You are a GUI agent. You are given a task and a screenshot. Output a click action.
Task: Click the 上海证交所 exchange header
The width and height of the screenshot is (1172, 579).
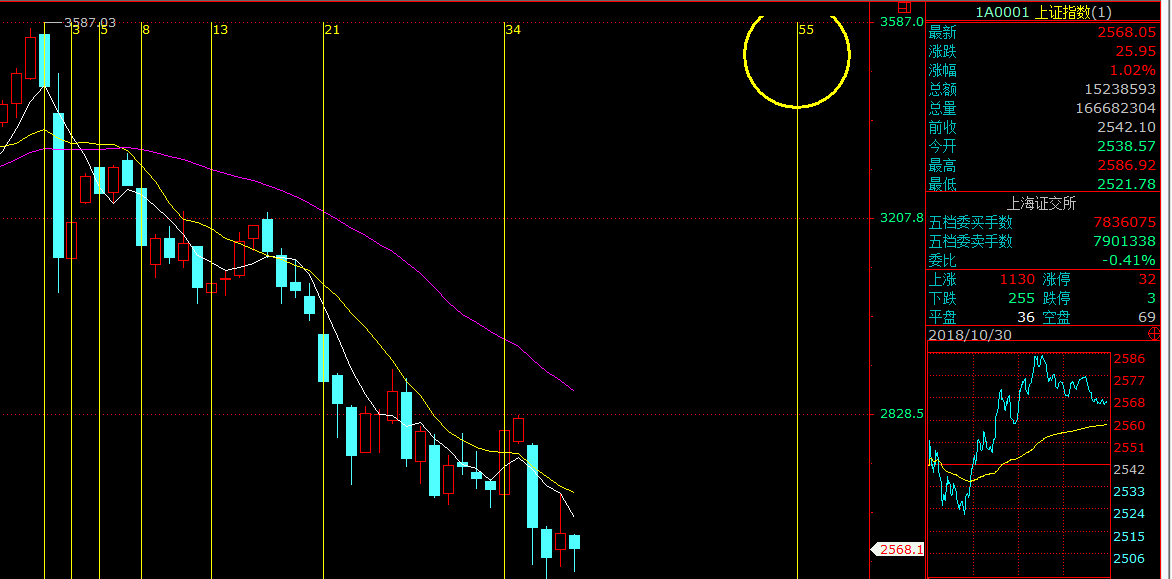pyautogui.click(x=1043, y=203)
